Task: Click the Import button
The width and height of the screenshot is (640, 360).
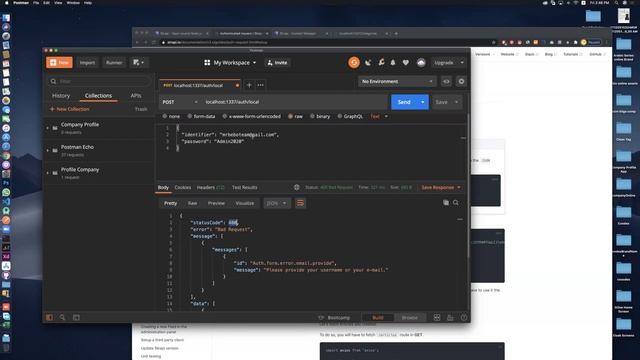Action: click(87, 62)
